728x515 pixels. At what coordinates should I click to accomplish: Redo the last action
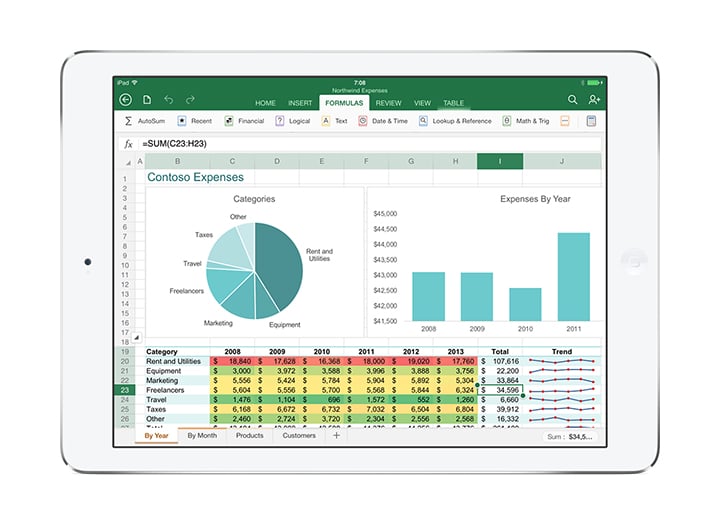190,100
